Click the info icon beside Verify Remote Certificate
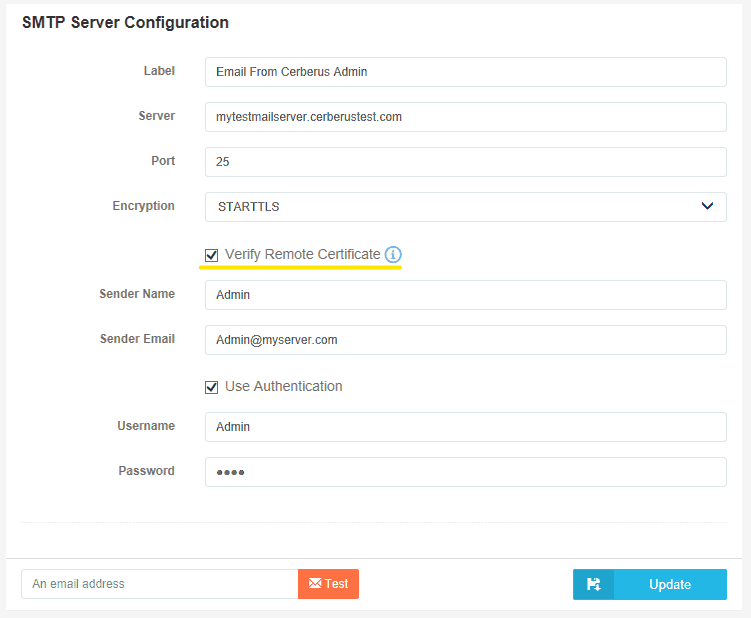 pyautogui.click(x=393, y=254)
